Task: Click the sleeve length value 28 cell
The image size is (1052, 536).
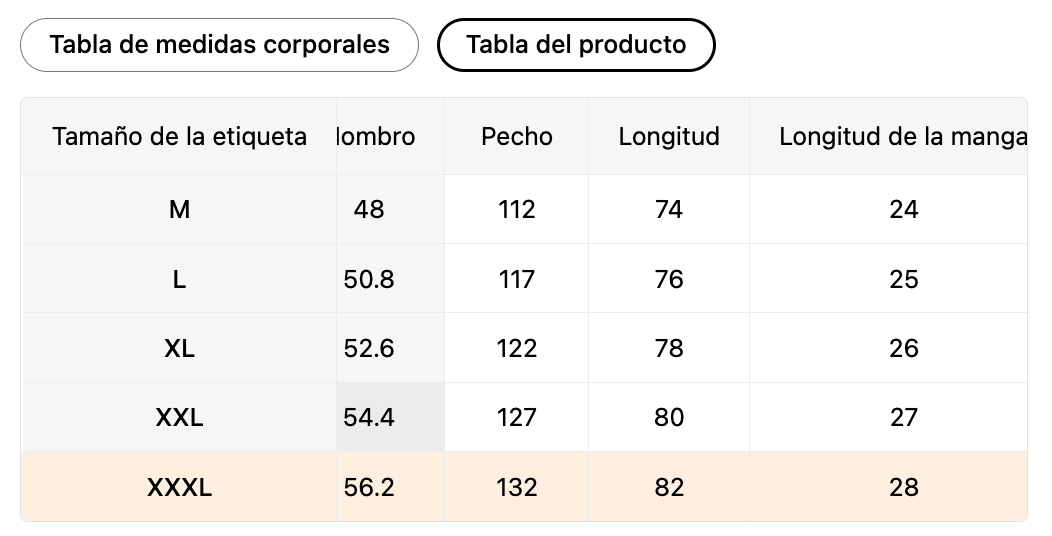Action: tap(903, 487)
